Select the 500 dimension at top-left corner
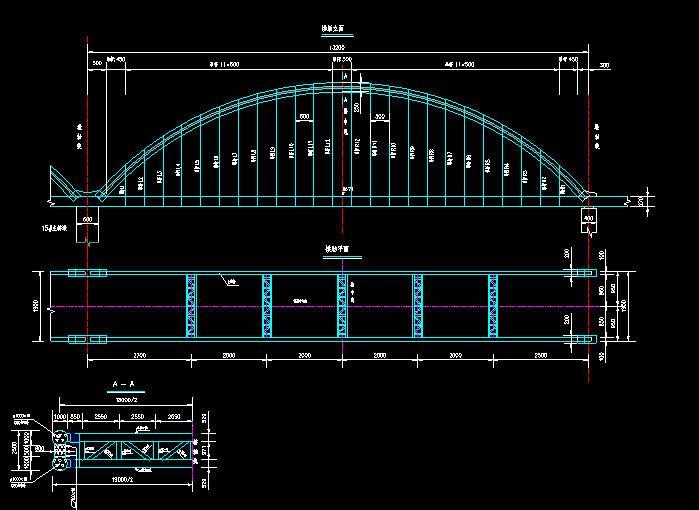Image resolution: width=699 pixels, height=510 pixels. click(97, 64)
